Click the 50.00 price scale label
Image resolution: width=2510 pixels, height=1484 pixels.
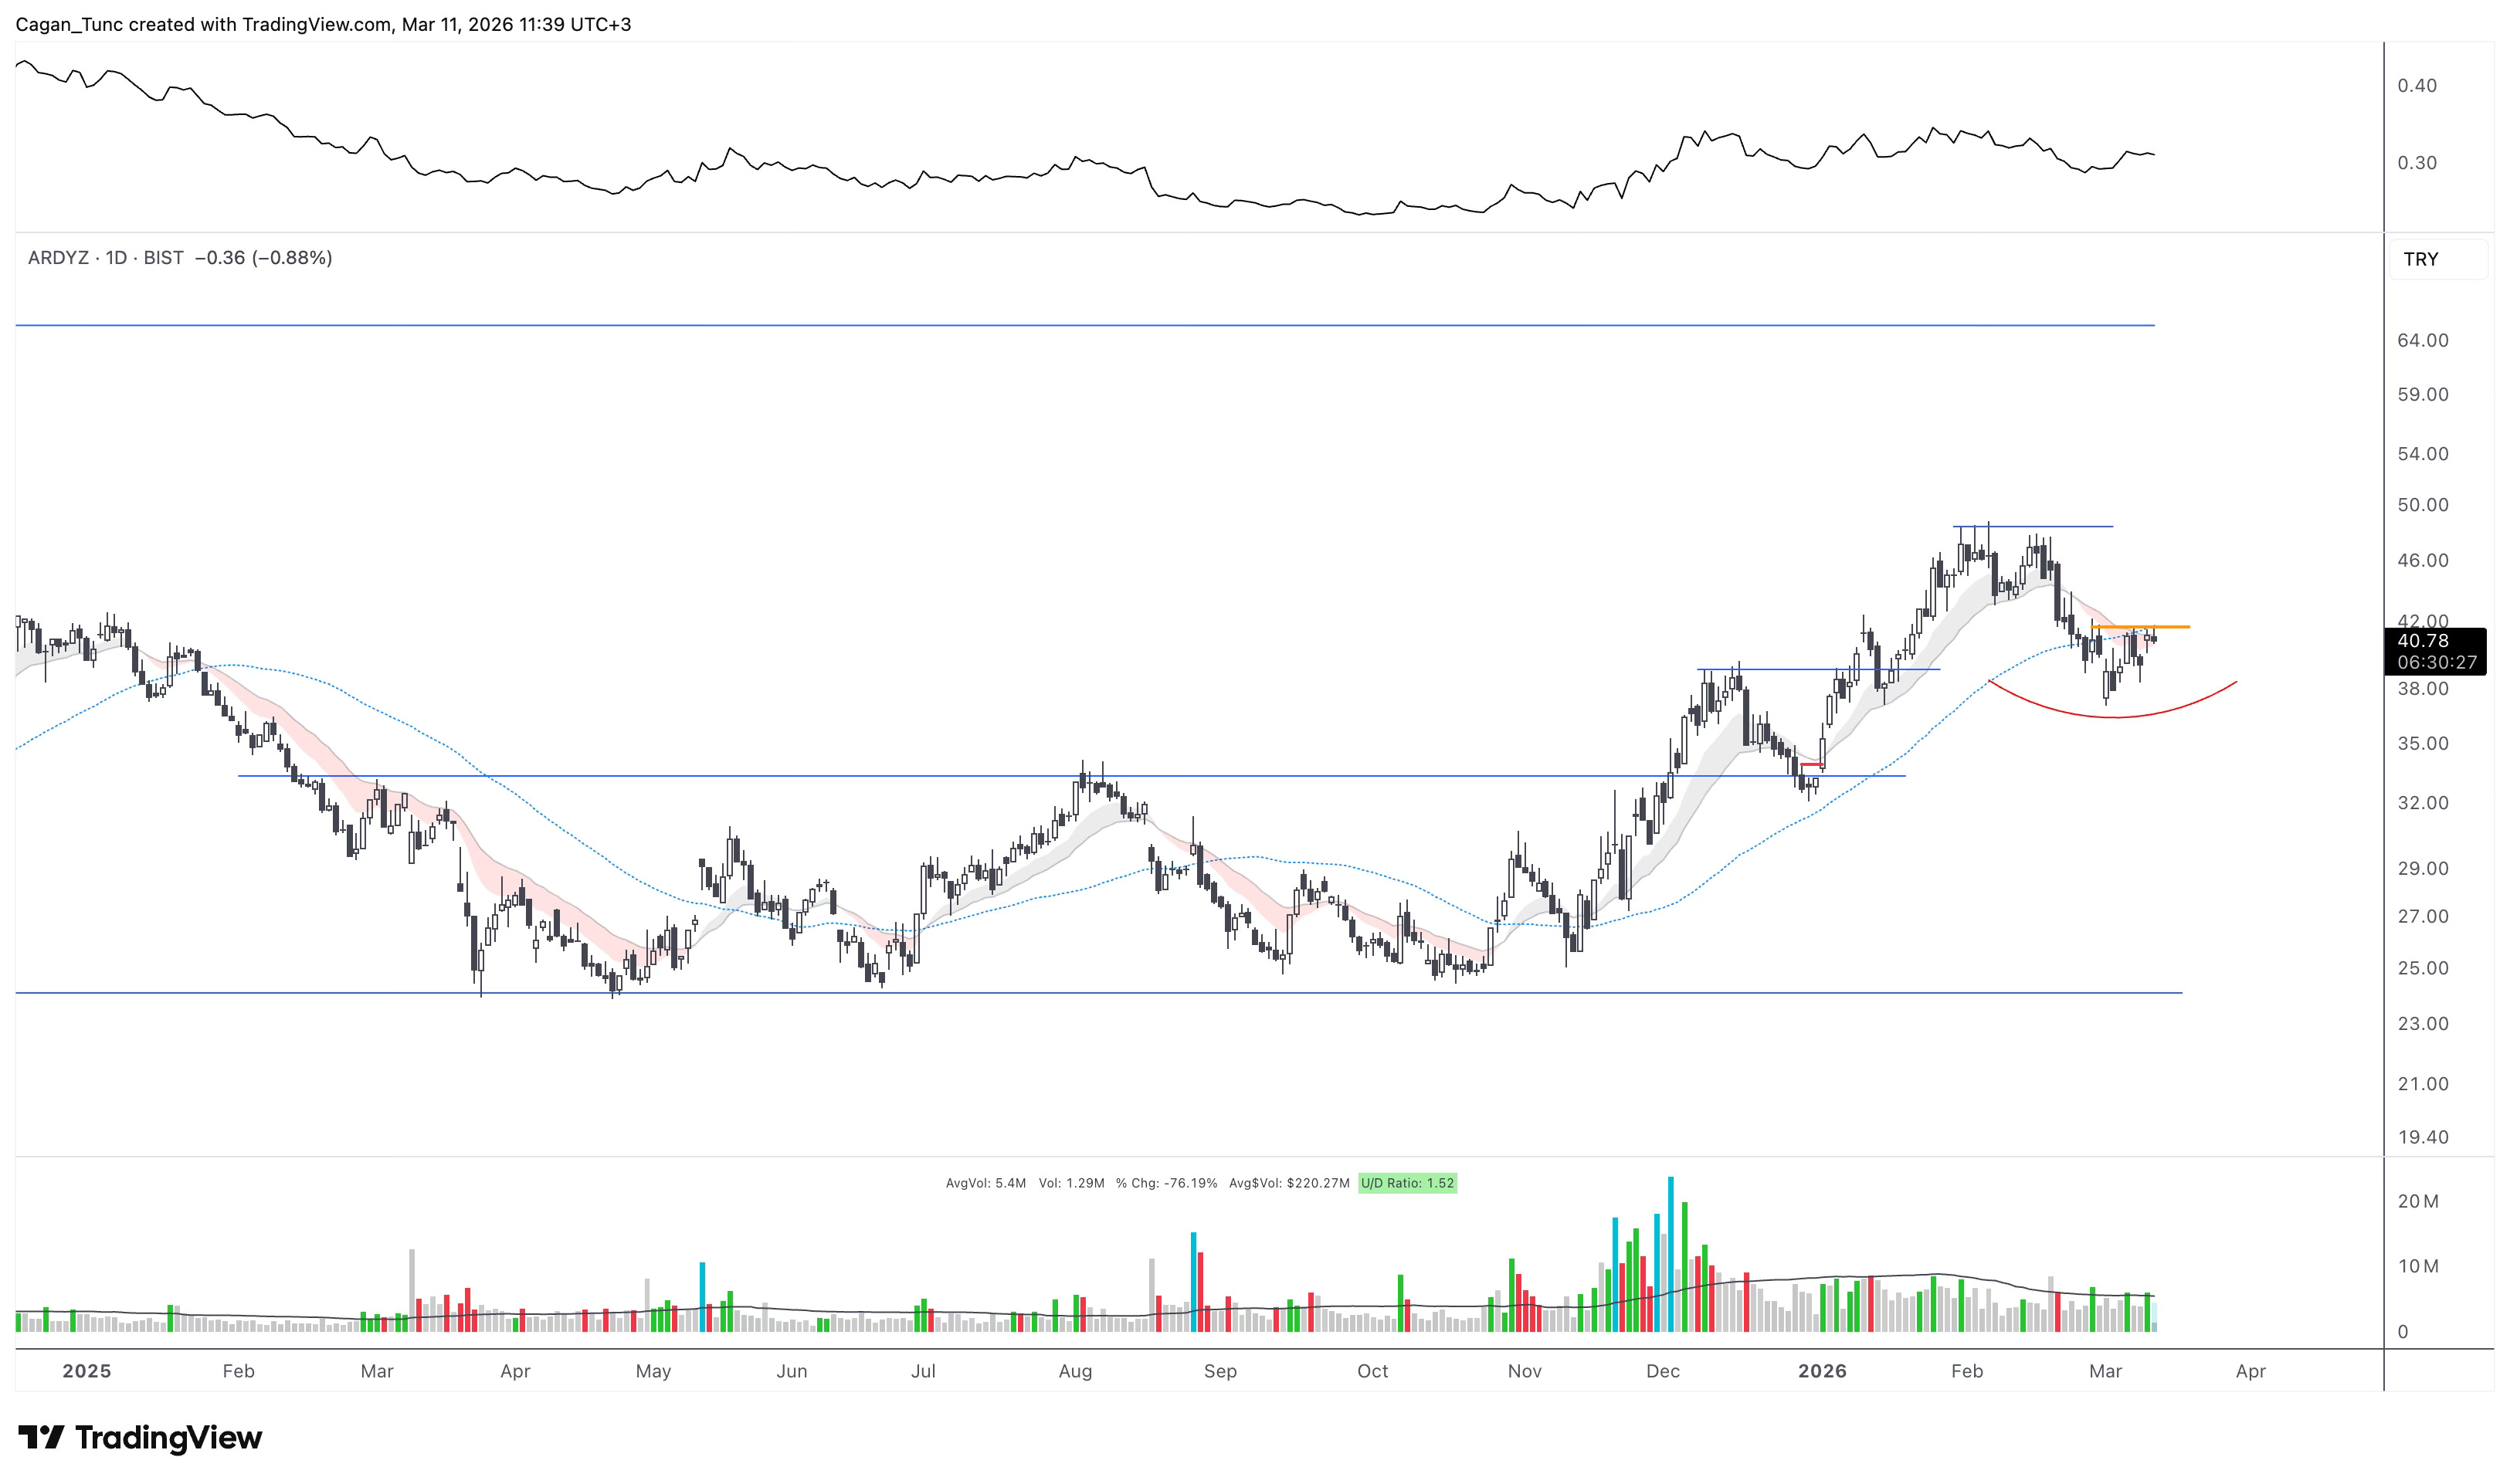click(2422, 505)
